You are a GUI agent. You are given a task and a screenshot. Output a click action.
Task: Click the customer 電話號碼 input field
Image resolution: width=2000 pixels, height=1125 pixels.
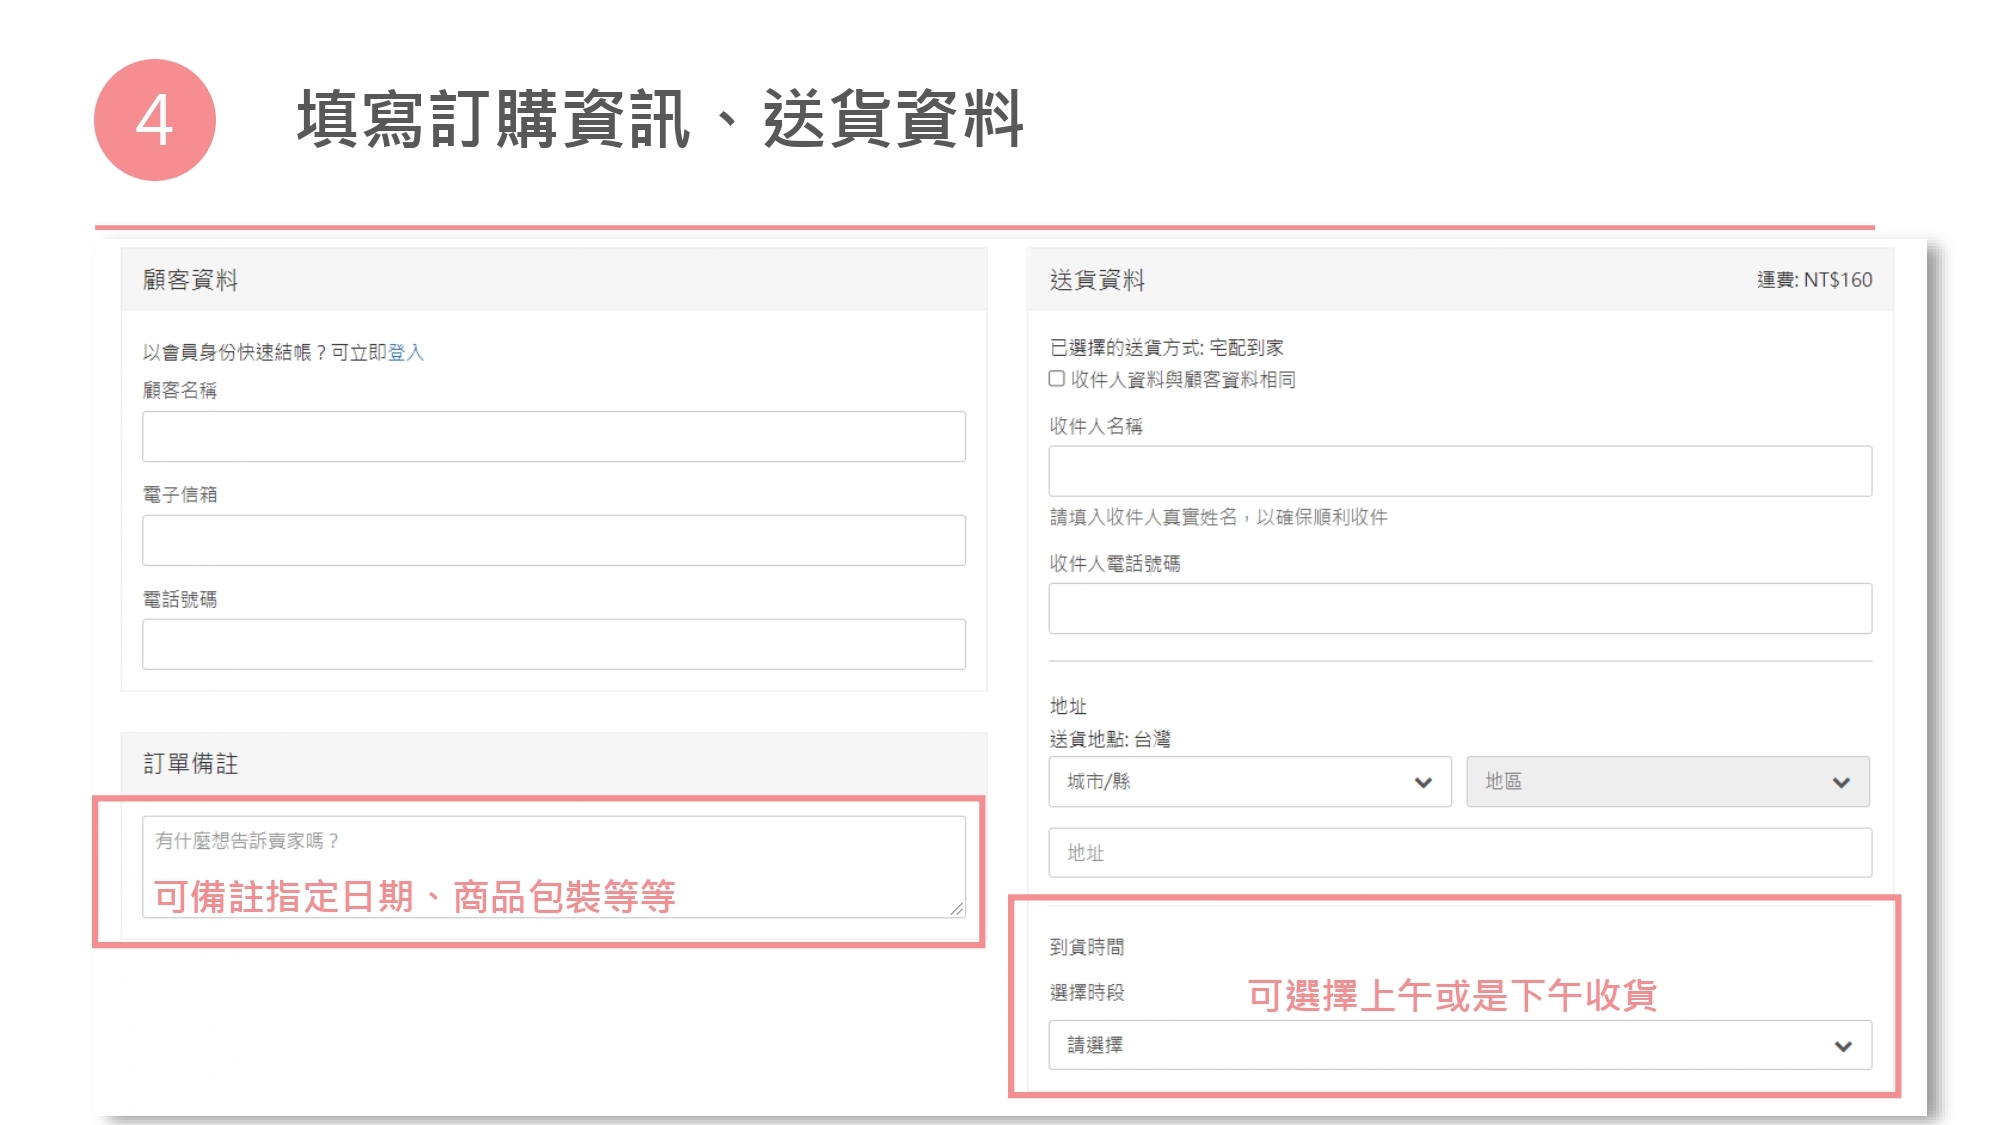tap(553, 644)
